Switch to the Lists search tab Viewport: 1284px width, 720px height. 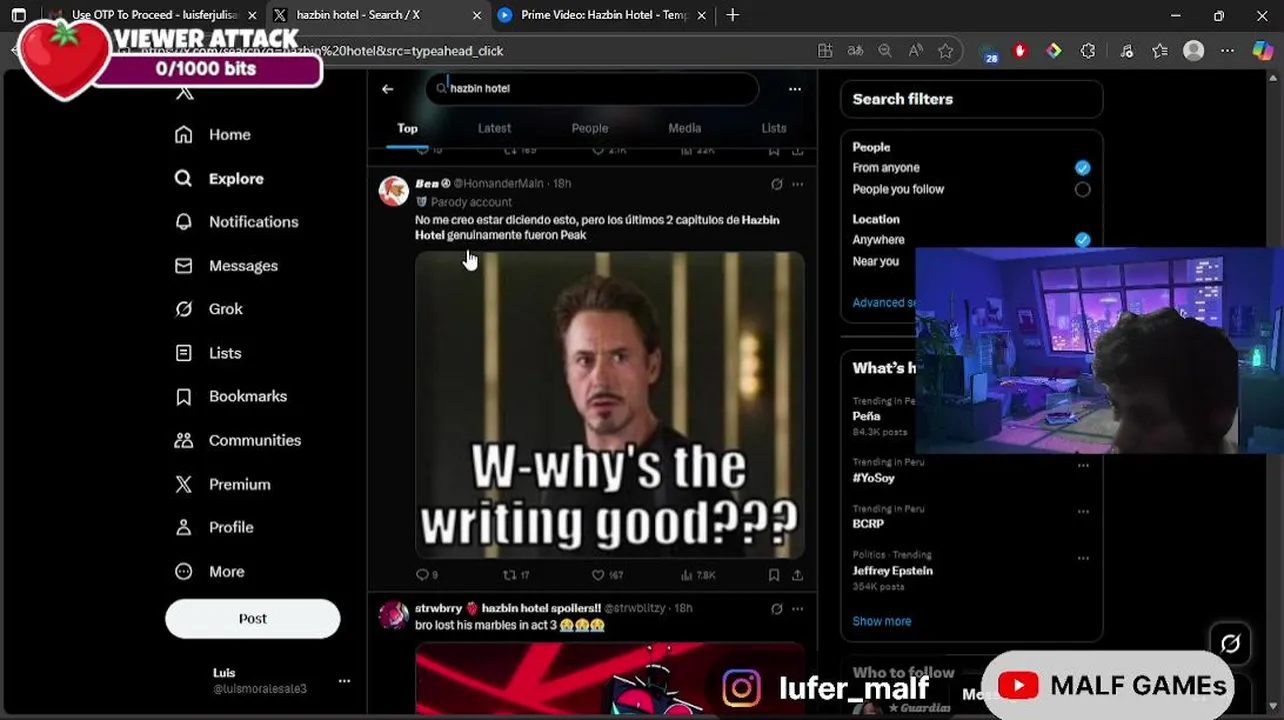click(x=774, y=128)
